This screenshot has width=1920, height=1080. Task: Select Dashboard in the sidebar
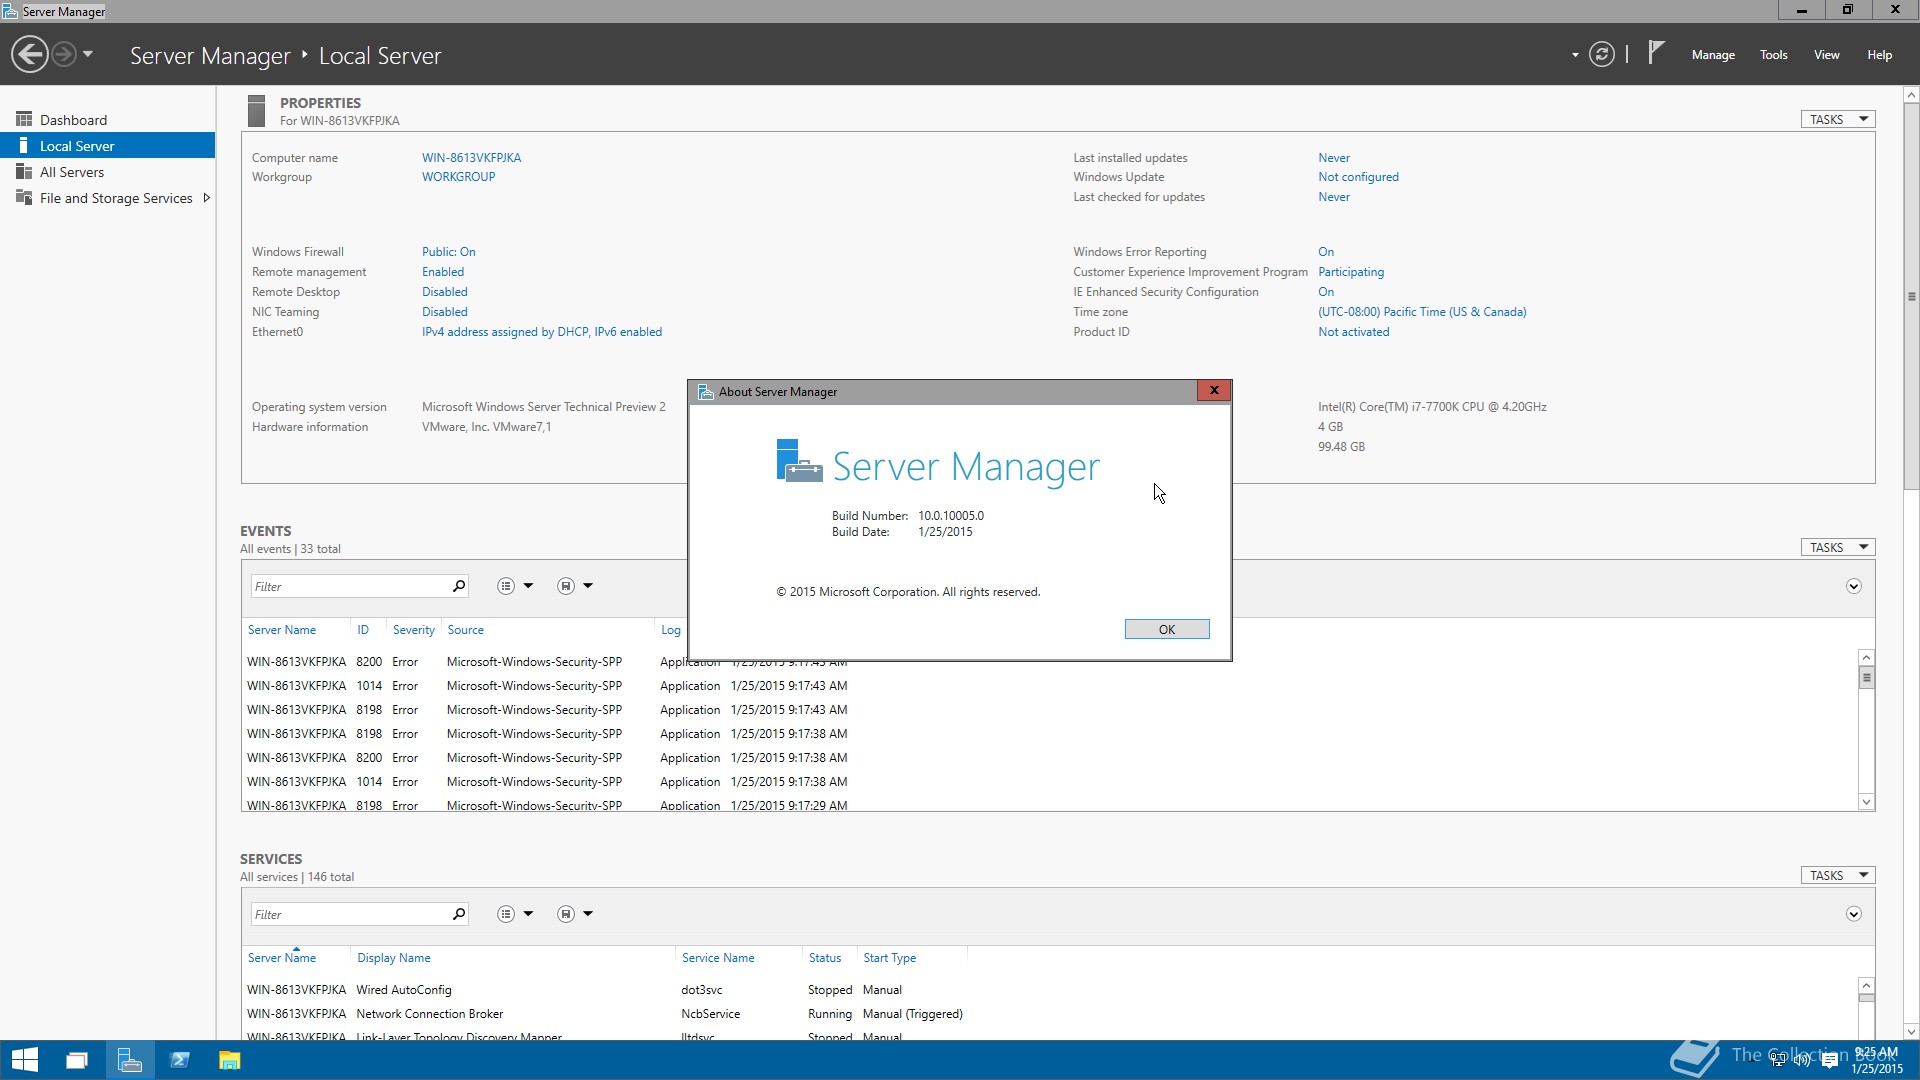107,119
